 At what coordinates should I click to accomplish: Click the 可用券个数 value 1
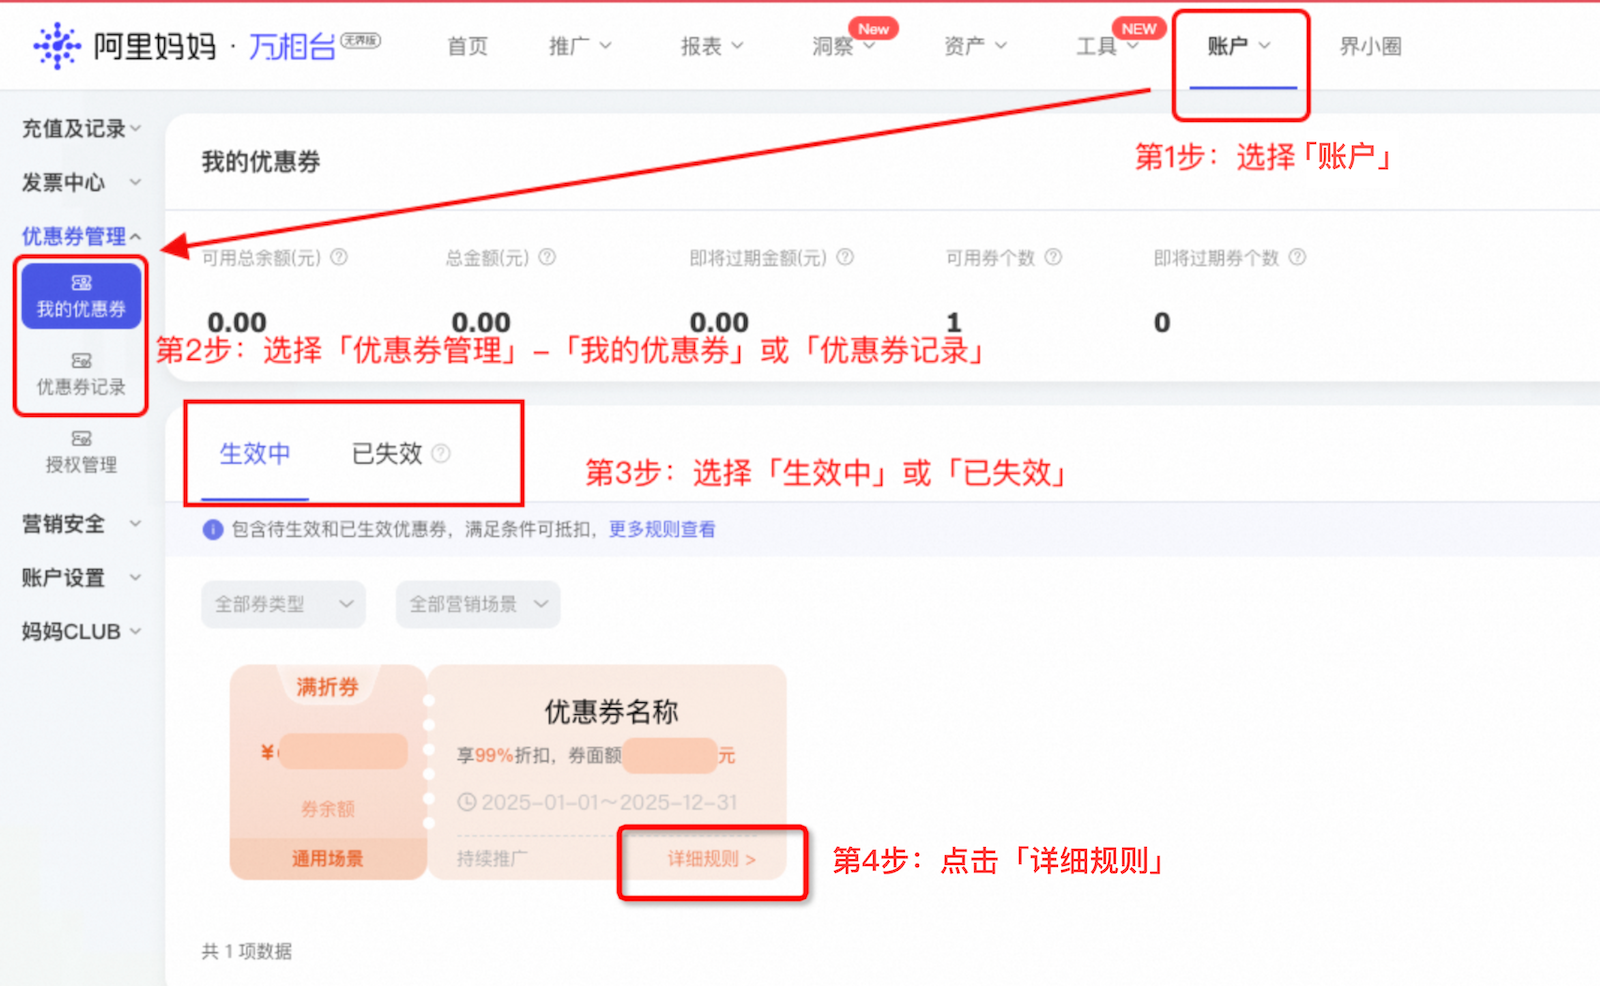(x=954, y=322)
